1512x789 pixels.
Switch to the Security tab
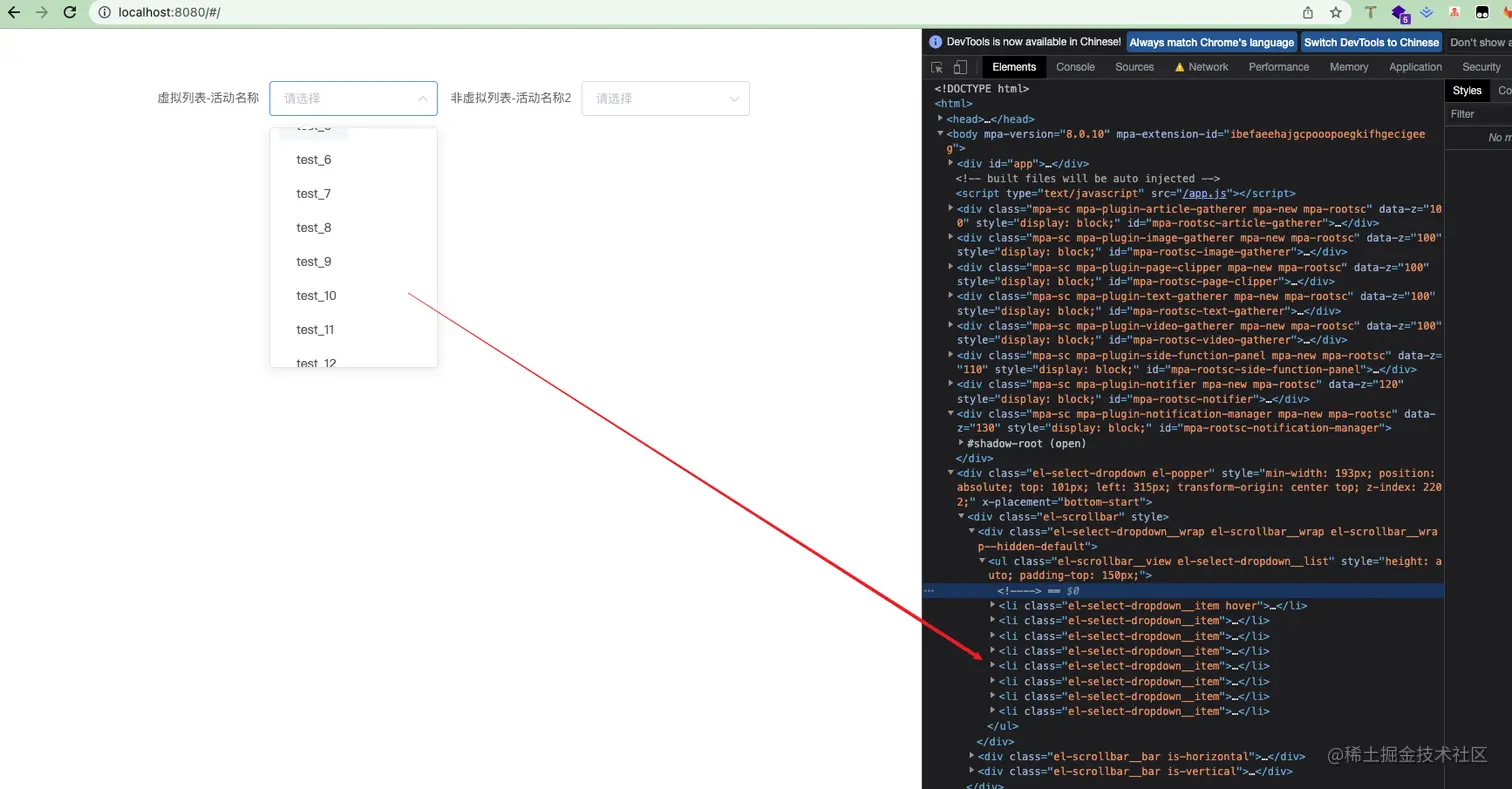click(1481, 67)
